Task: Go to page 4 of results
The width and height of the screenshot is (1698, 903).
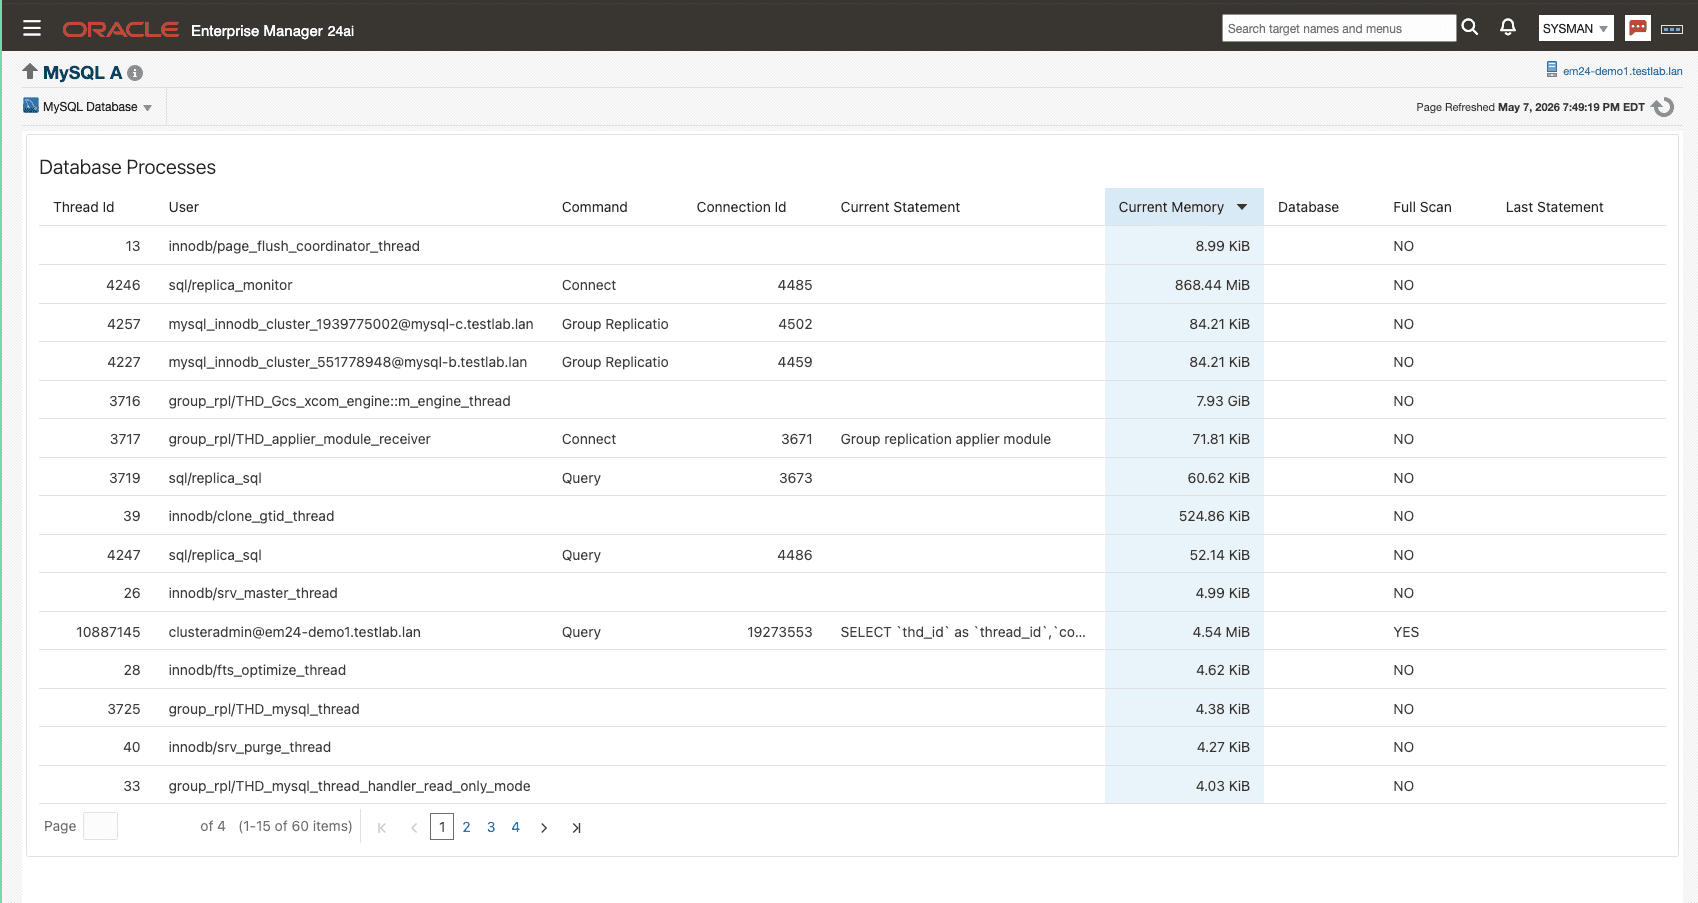Action: point(515,827)
